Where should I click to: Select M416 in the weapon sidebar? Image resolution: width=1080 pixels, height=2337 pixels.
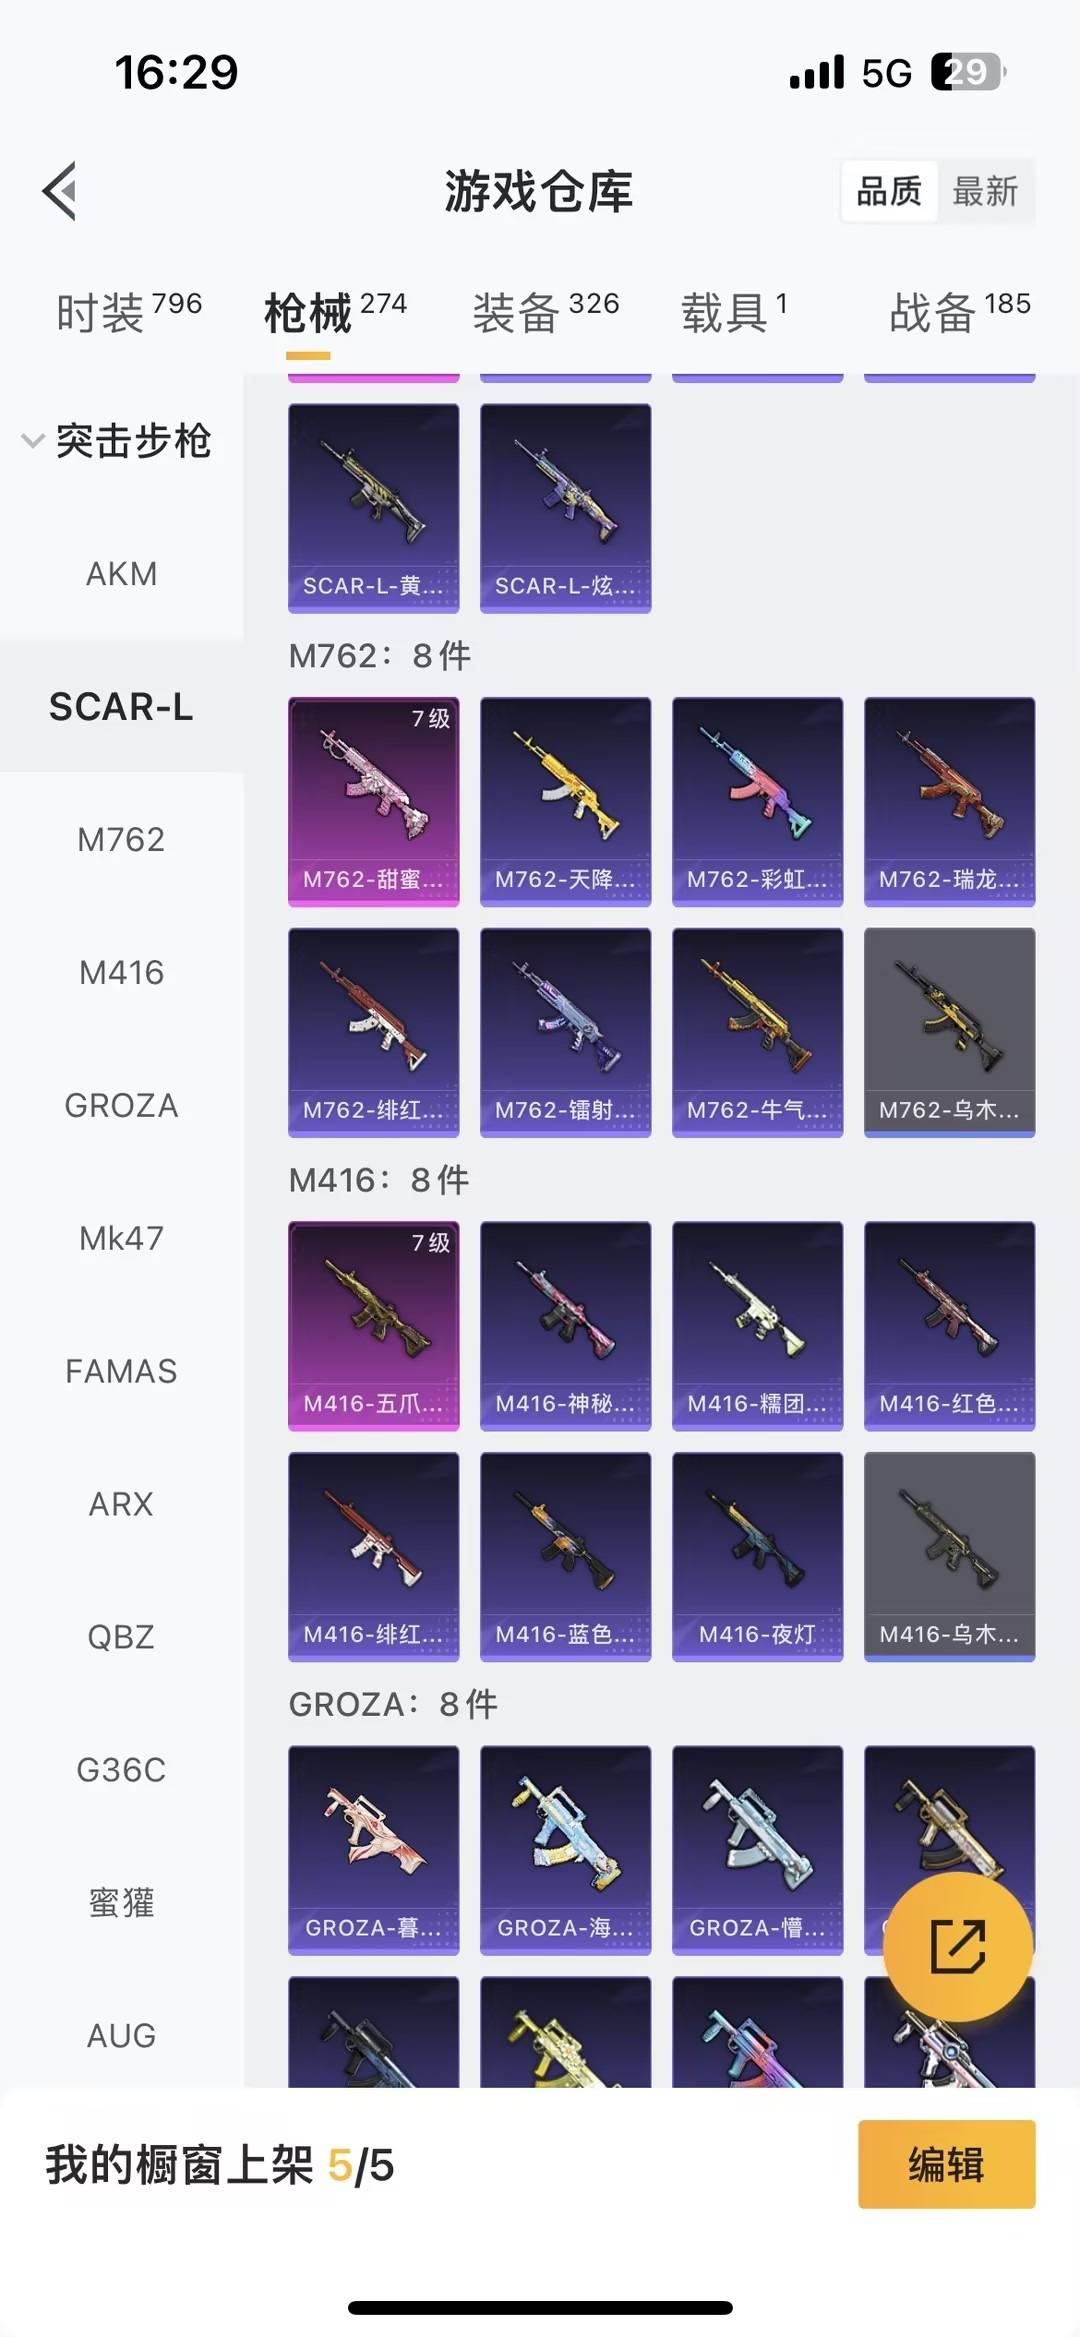point(121,972)
